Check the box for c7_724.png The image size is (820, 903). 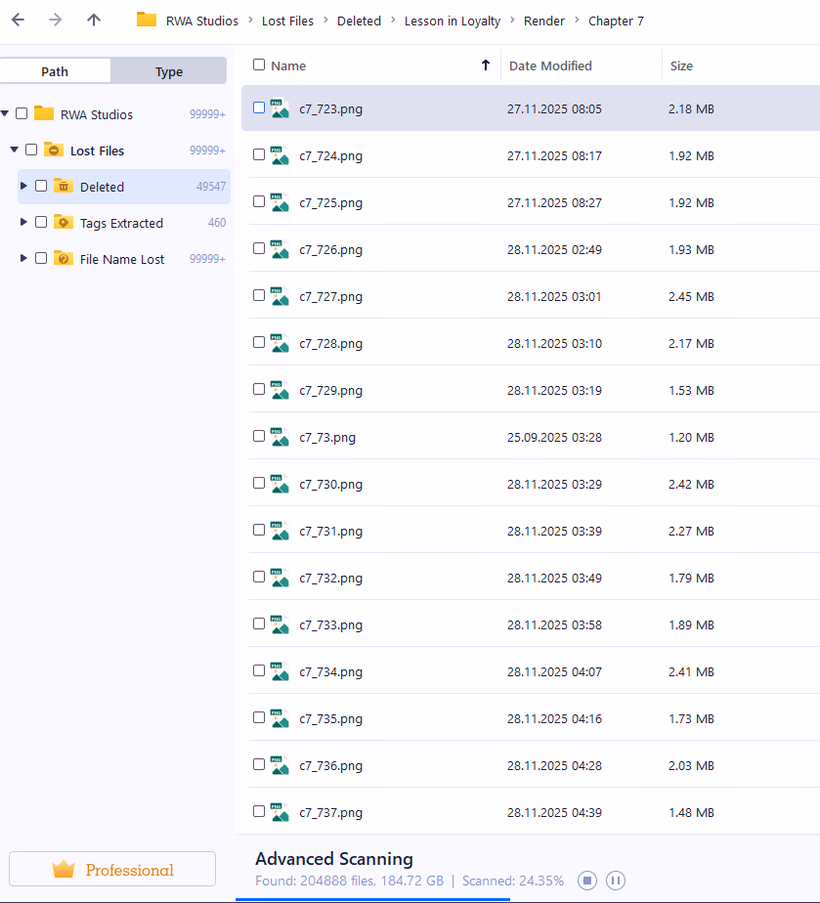259,155
